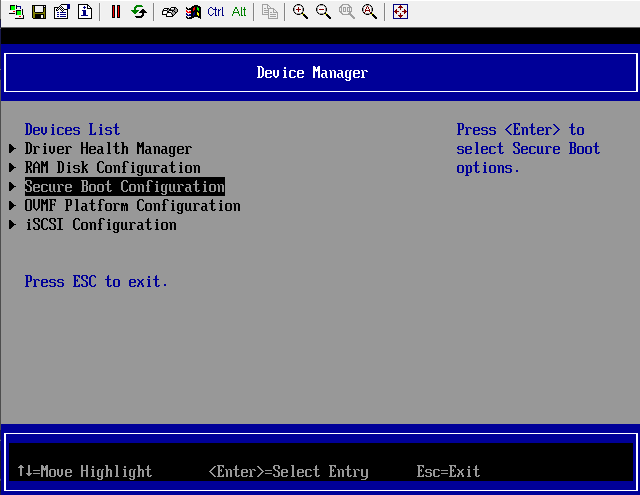
Task: Zoom out with the minus magnifier
Action: (323, 12)
